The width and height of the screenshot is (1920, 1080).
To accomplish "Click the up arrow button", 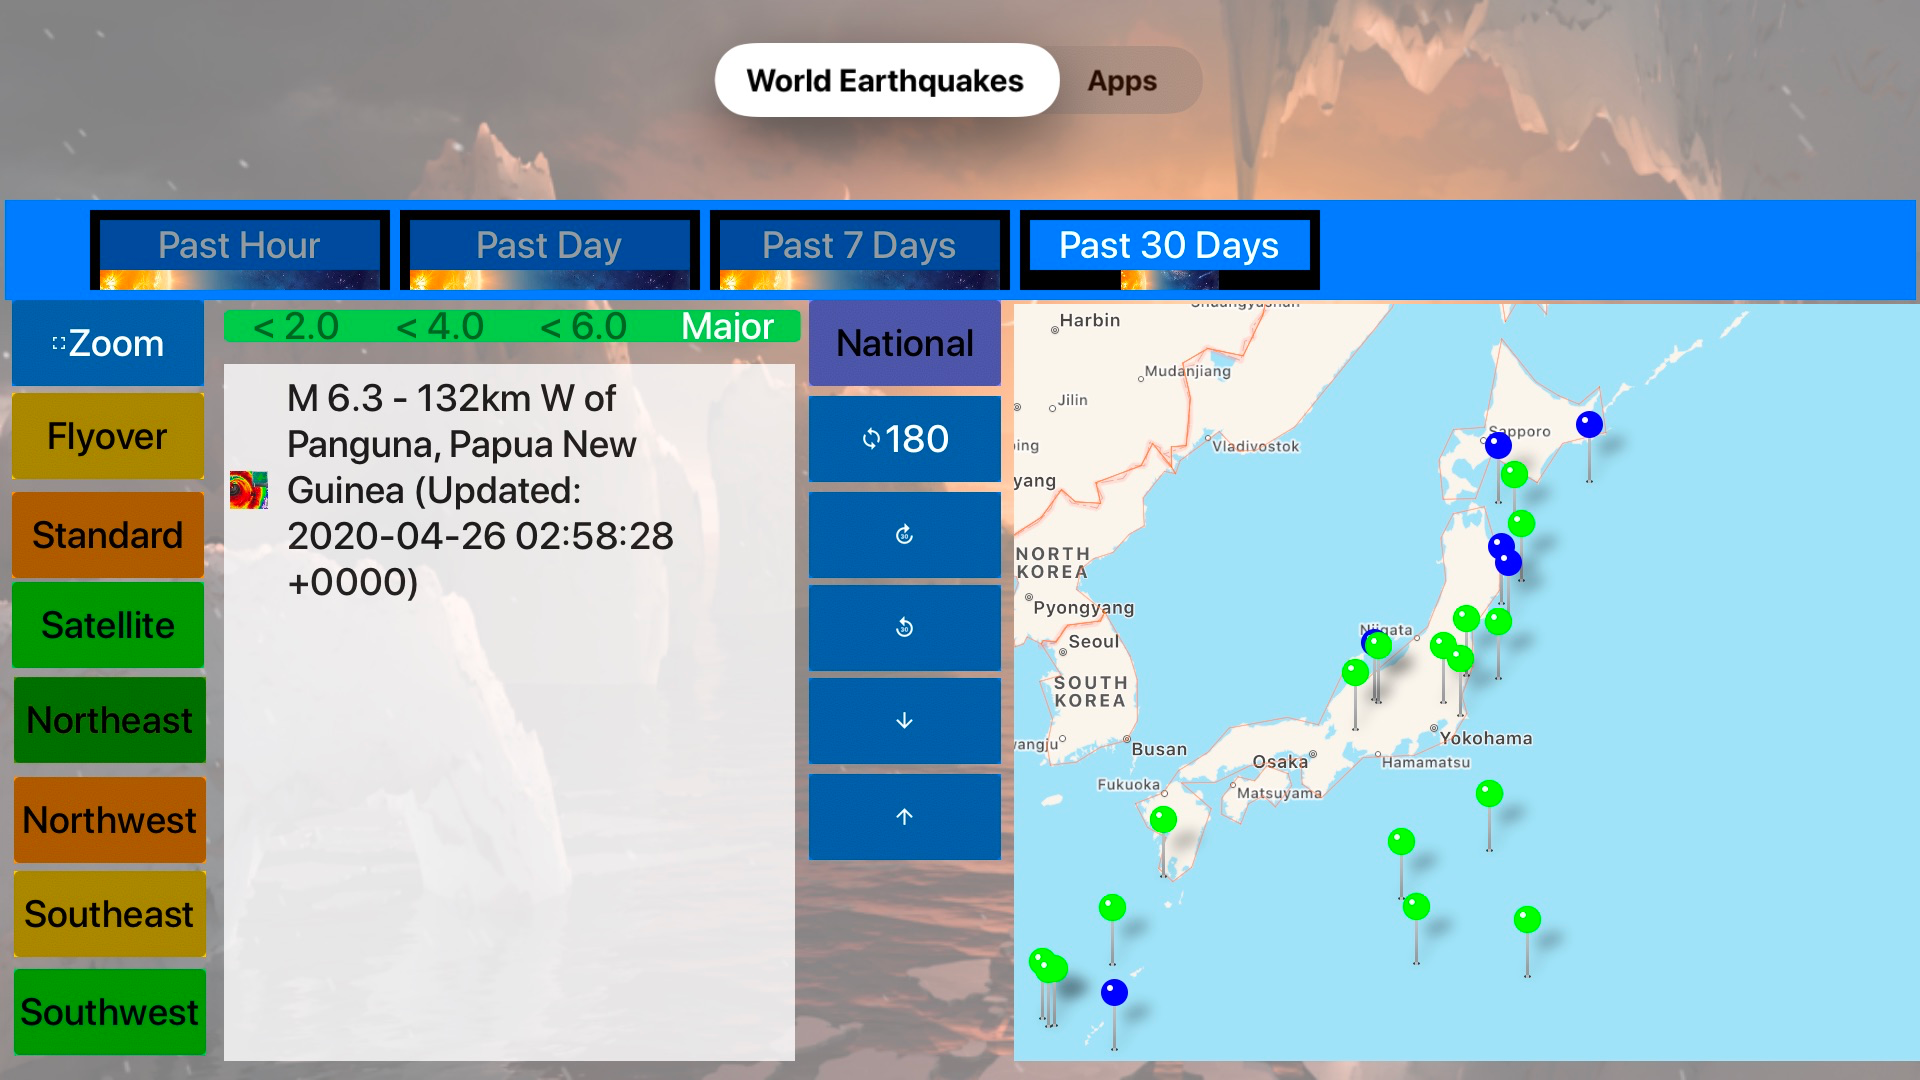I will coord(905,817).
